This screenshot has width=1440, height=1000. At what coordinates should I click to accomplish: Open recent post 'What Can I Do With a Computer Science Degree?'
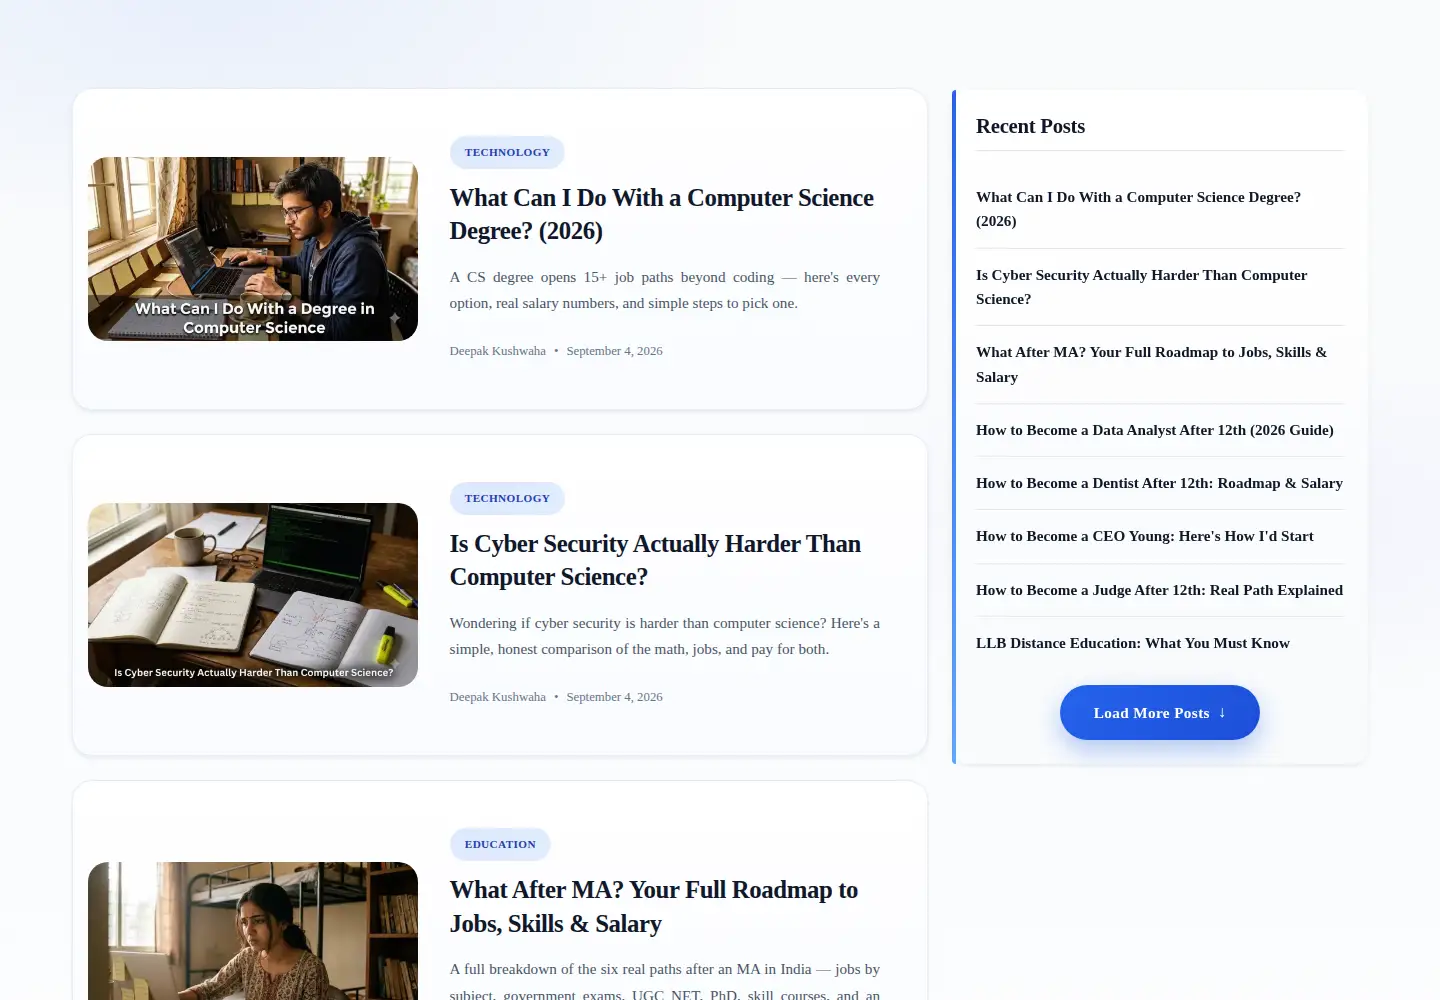[x=1138, y=209]
